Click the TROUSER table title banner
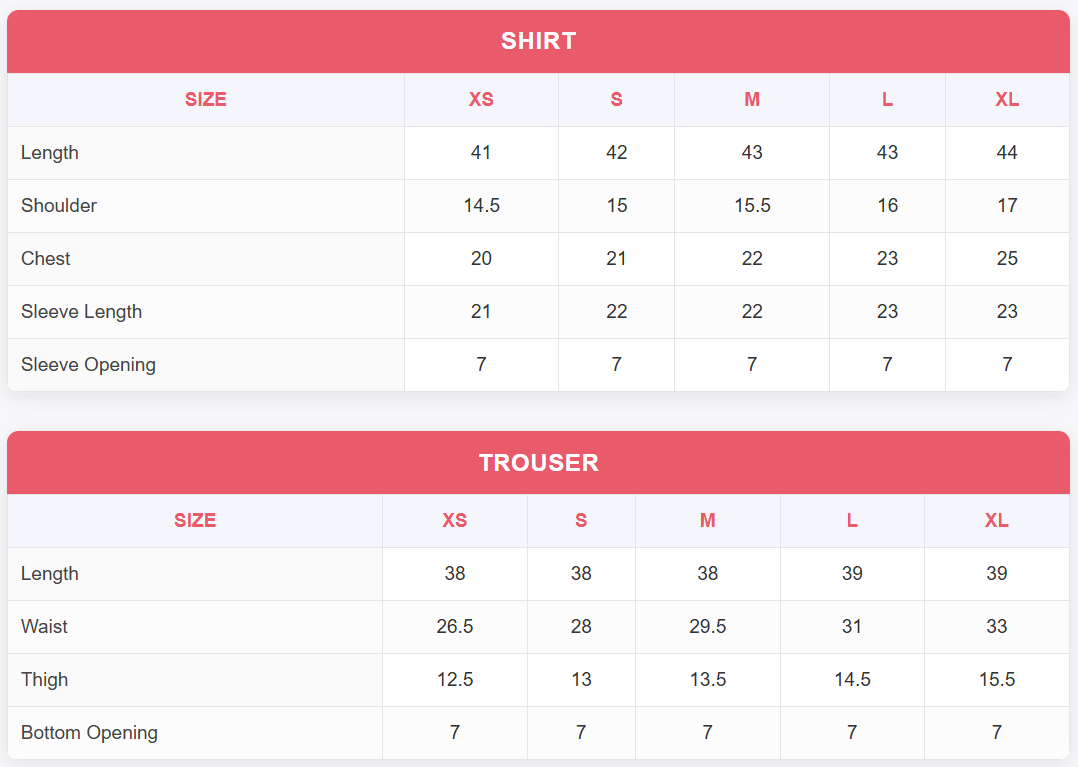Viewport: 1078px width, 767px height. tap(538, 463)
